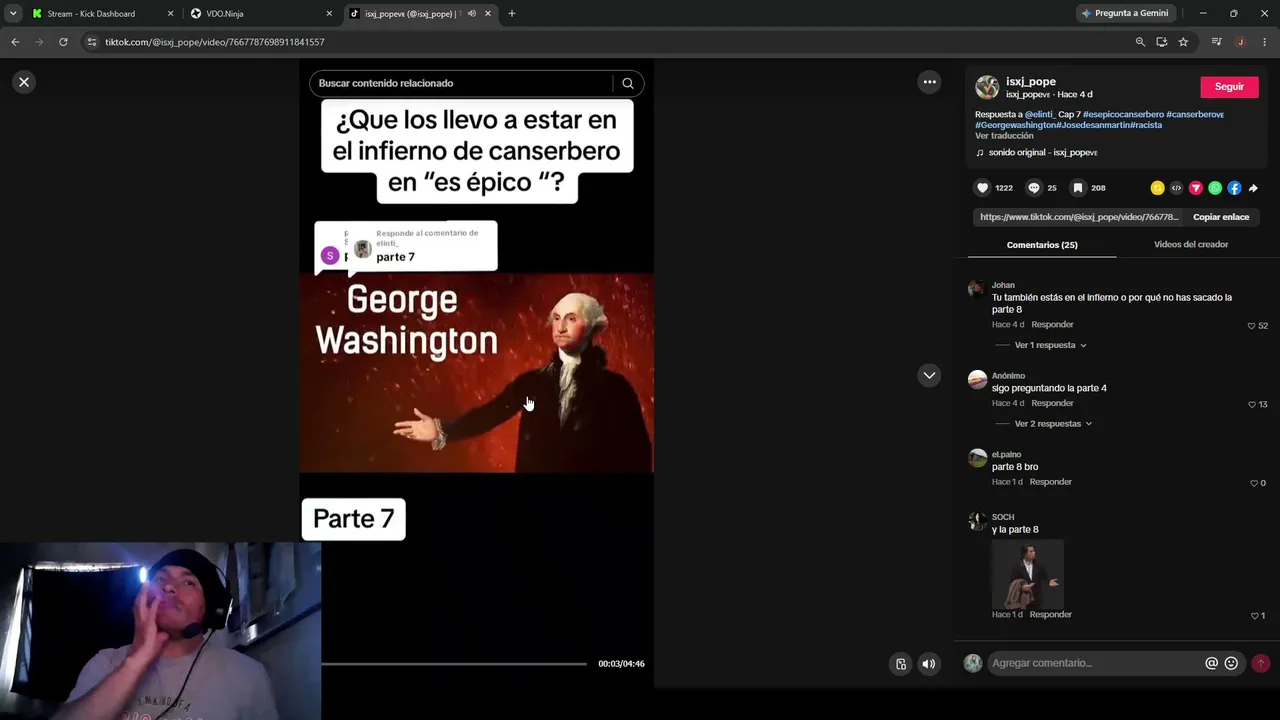Click the Agregar comentario input field
The height and width of the screenshot is (720, 1280).
click(x=1096, y=663)
